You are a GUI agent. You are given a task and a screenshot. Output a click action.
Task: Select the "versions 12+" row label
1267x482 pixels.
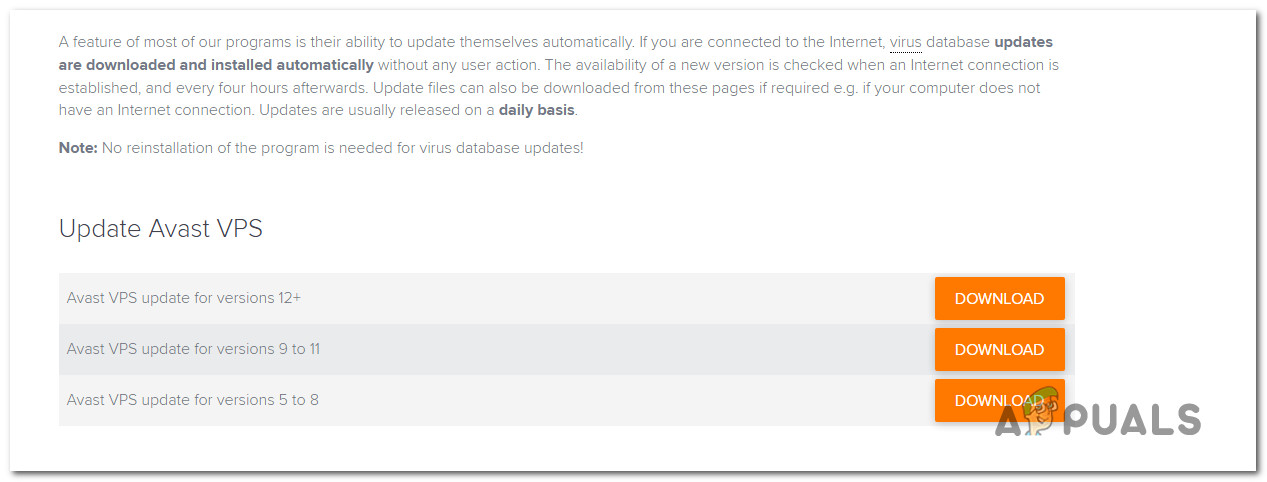(184, 298)
